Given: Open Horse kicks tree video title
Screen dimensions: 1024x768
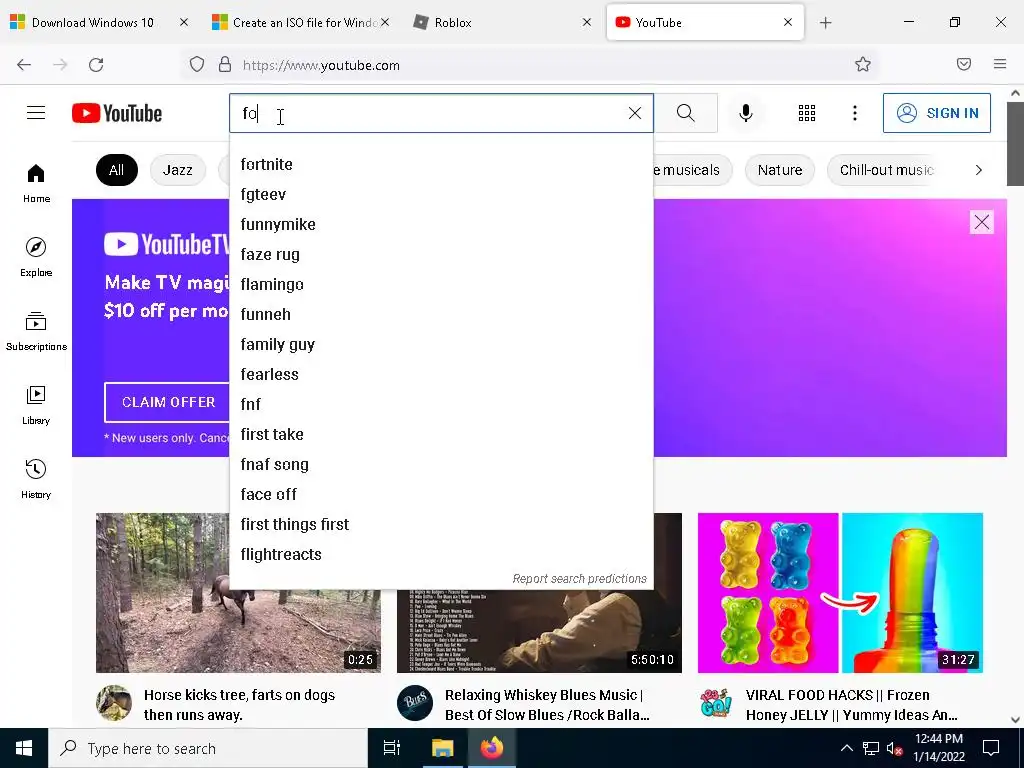Looking at the screenshot, I should [239, 705].
